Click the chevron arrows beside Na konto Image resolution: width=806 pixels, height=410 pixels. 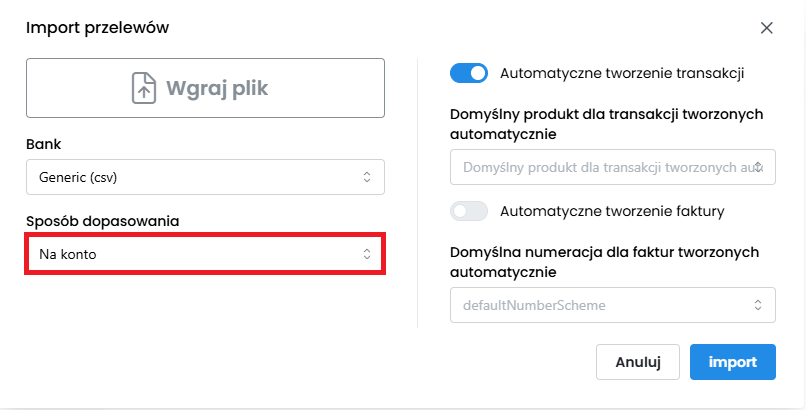pos(367,254)
